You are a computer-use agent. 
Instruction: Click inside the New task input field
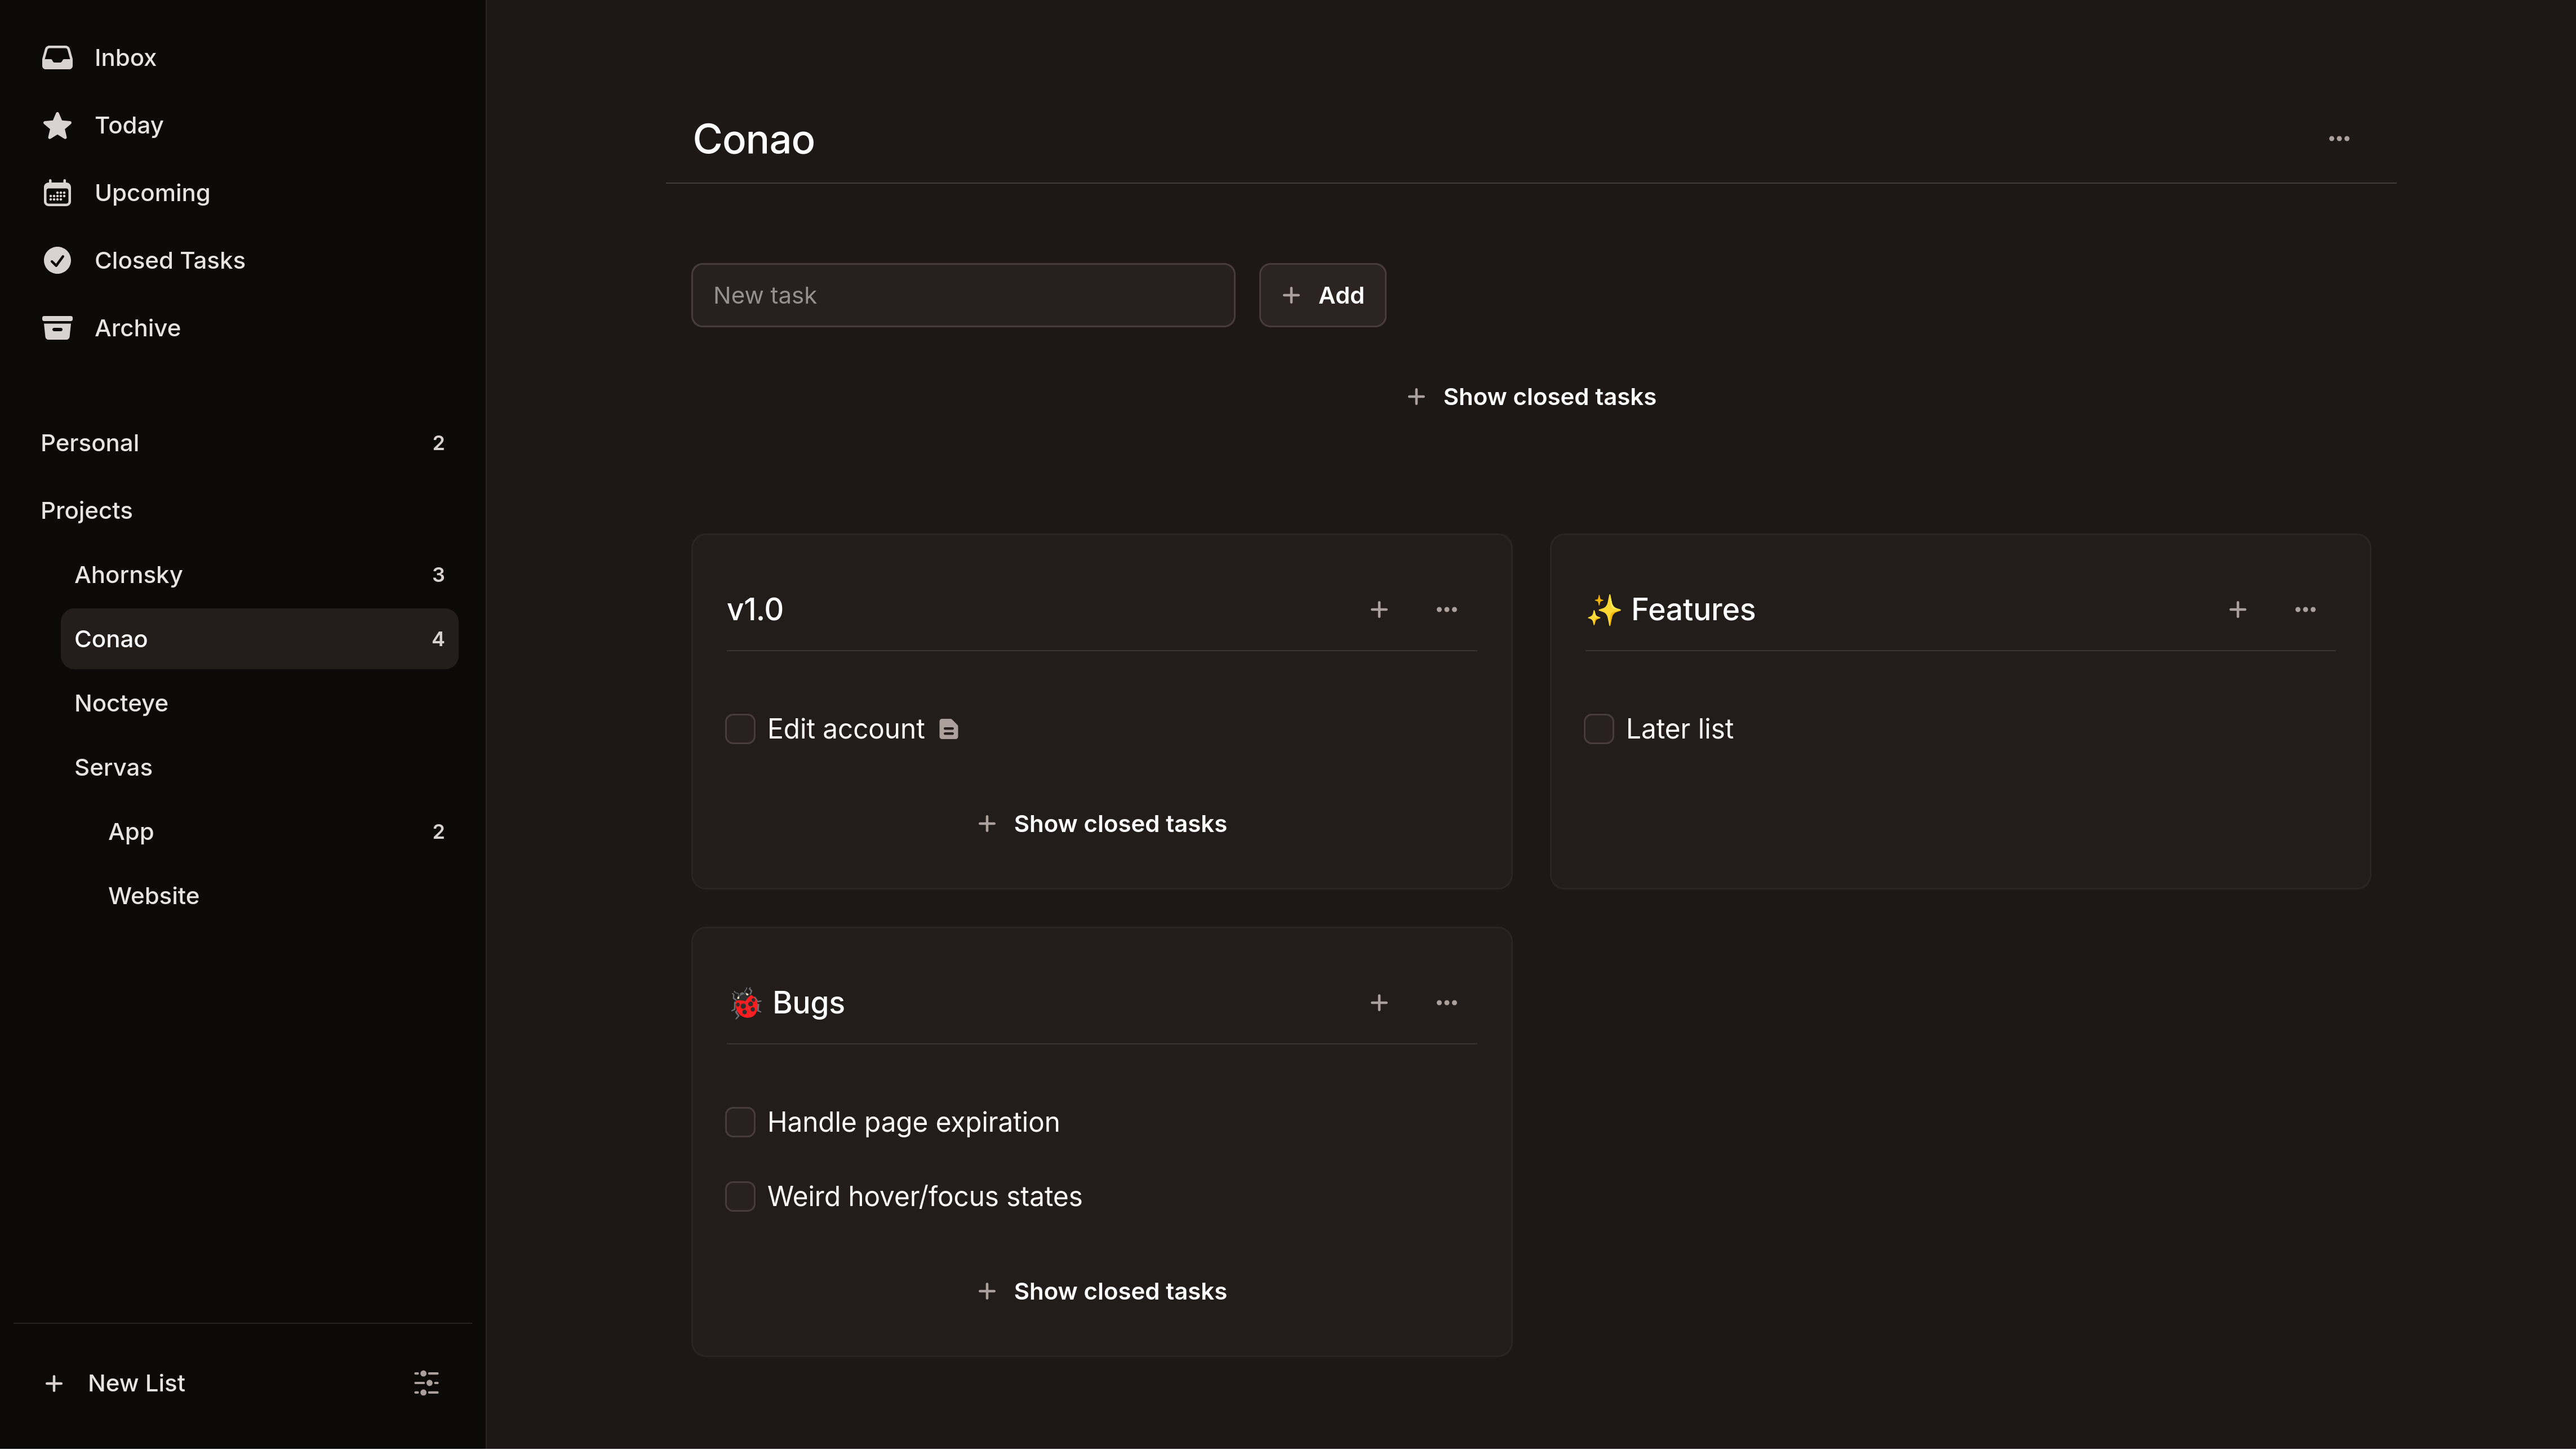pos(962,295)
